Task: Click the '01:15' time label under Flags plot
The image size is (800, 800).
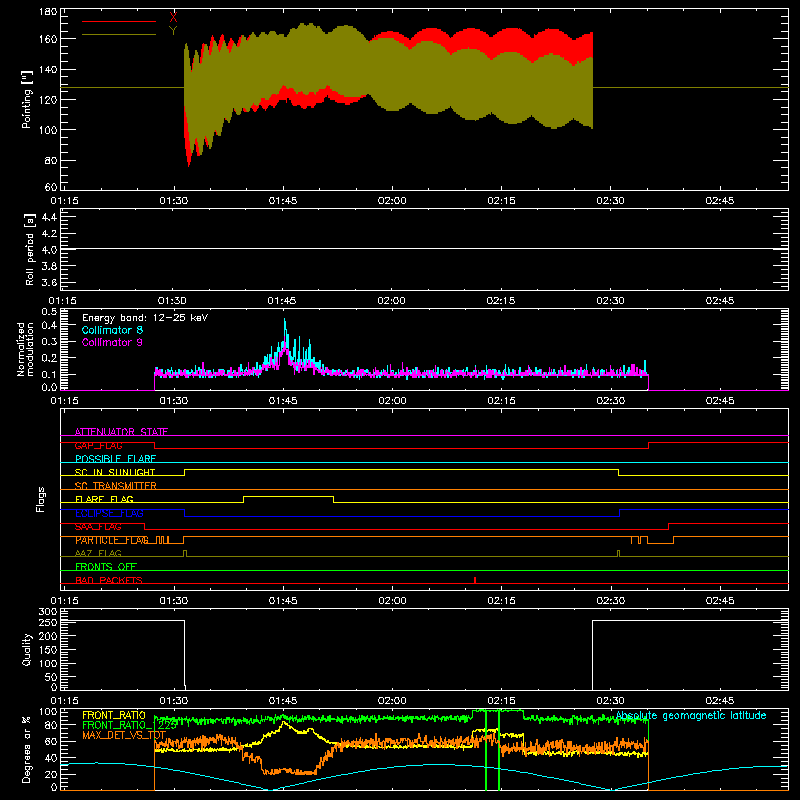Action: 64,601
